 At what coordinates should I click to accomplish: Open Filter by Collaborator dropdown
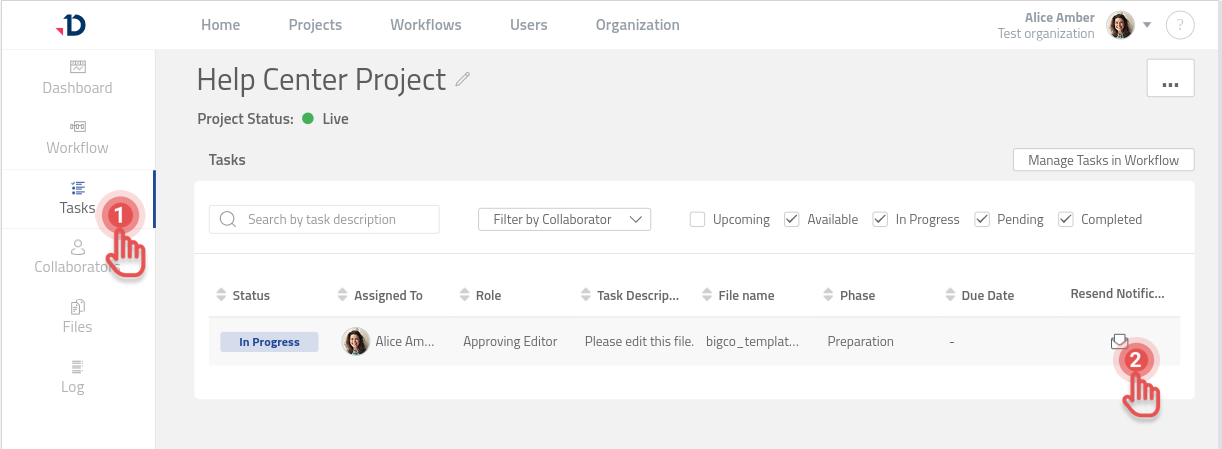point(564,219)
